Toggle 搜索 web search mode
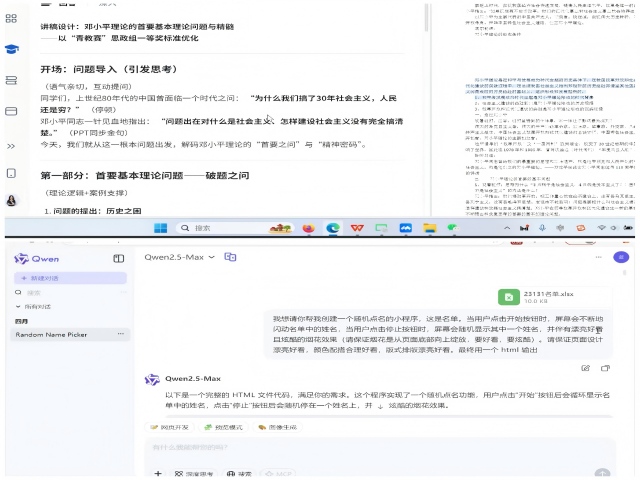The height and width of the screenshot is (480, 640). point(240,474)
